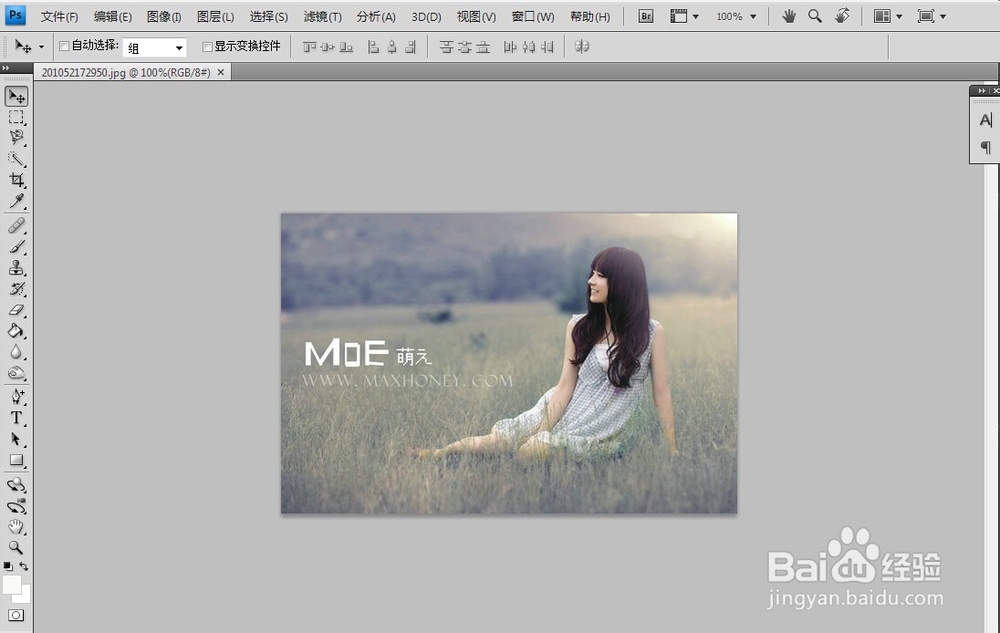
Task: Click the Align Top Edges button
Action: point(309,47)
